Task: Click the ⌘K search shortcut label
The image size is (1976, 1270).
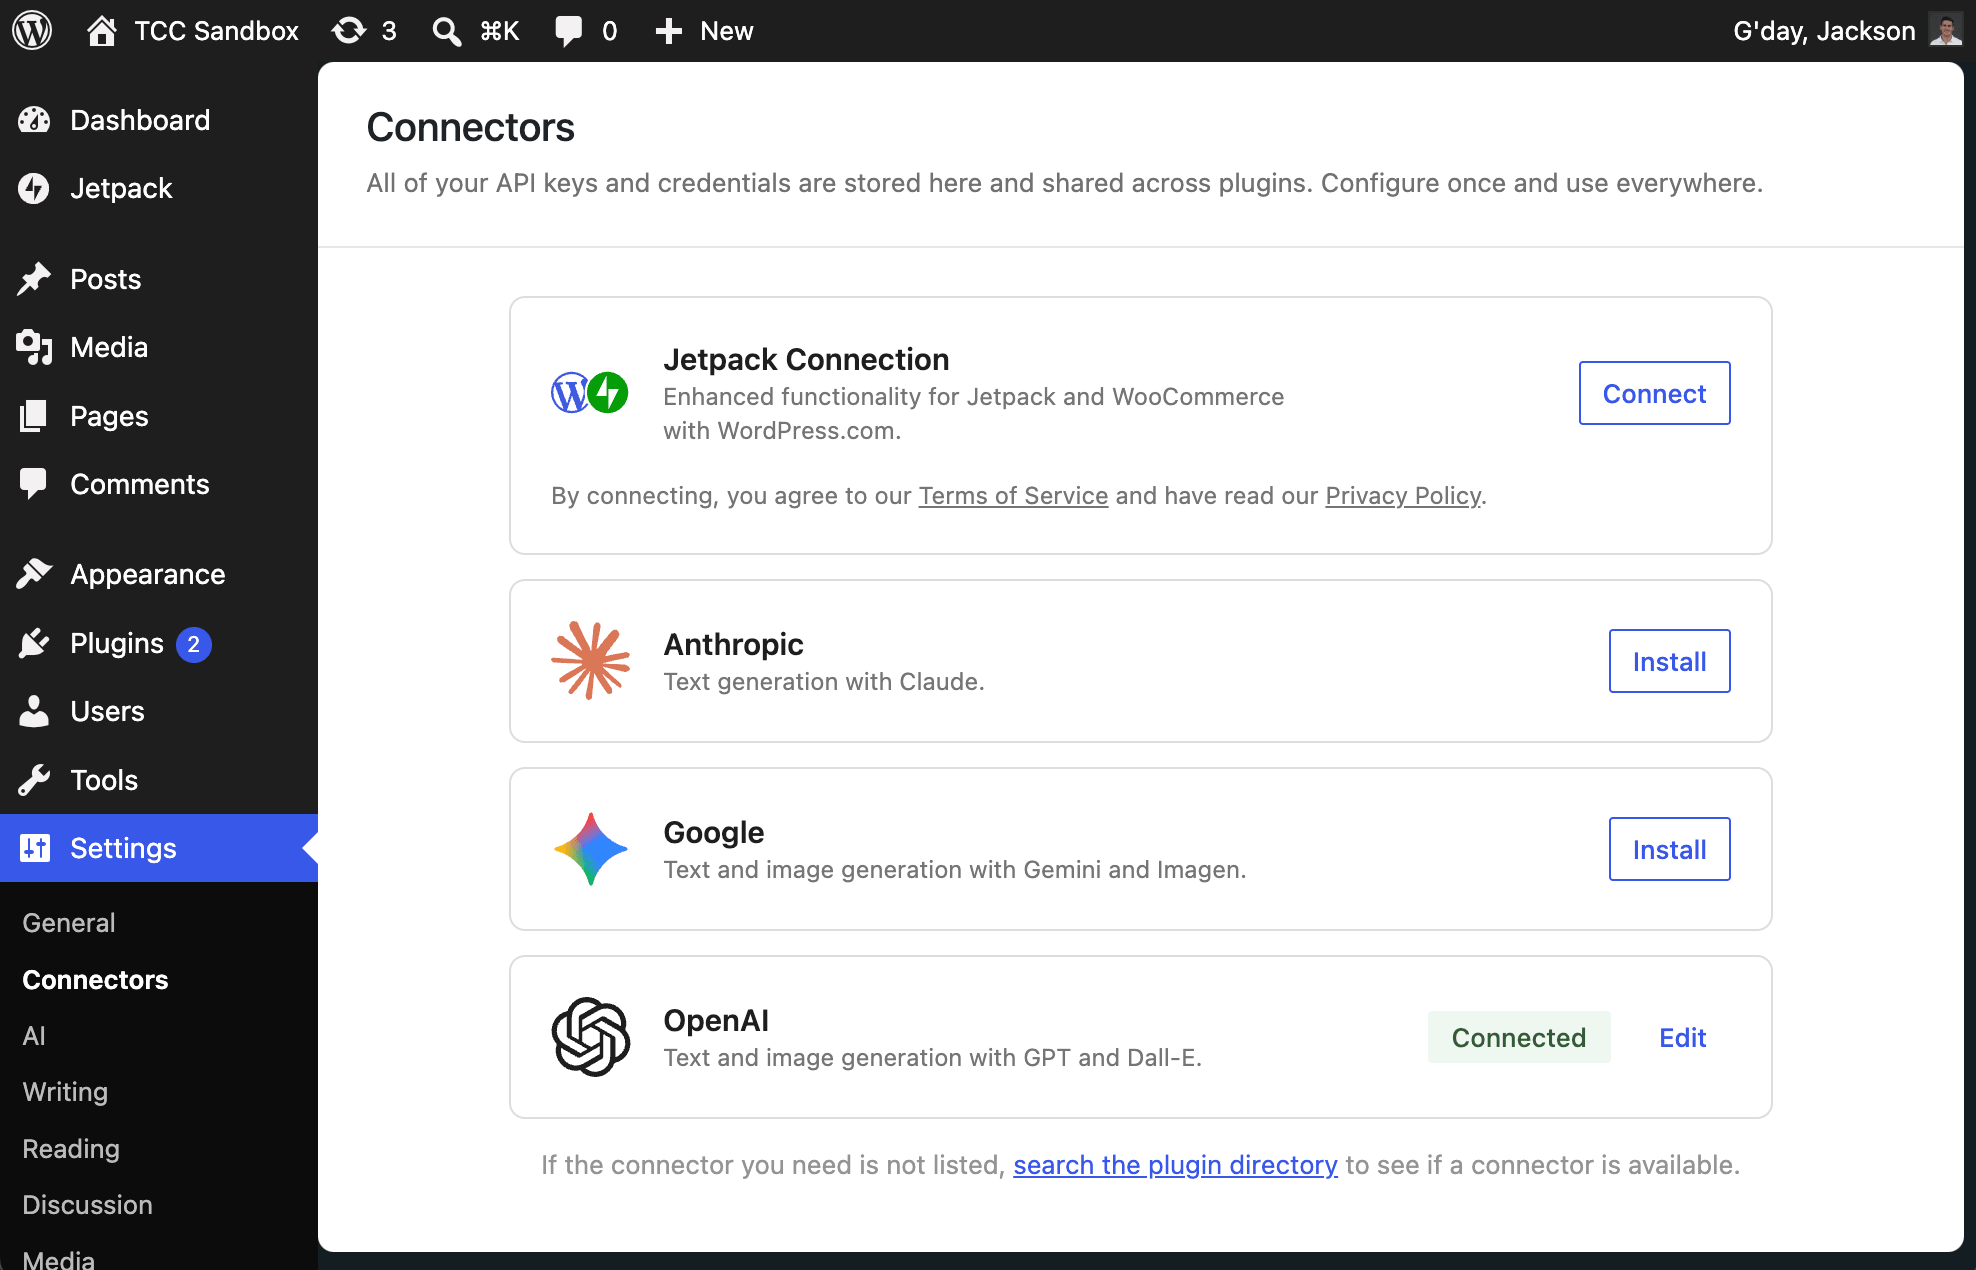Action: [x=499, y=31]
